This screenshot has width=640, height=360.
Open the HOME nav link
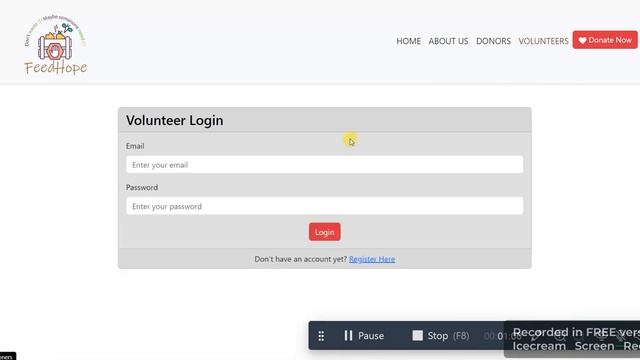[x=409, y=41]
